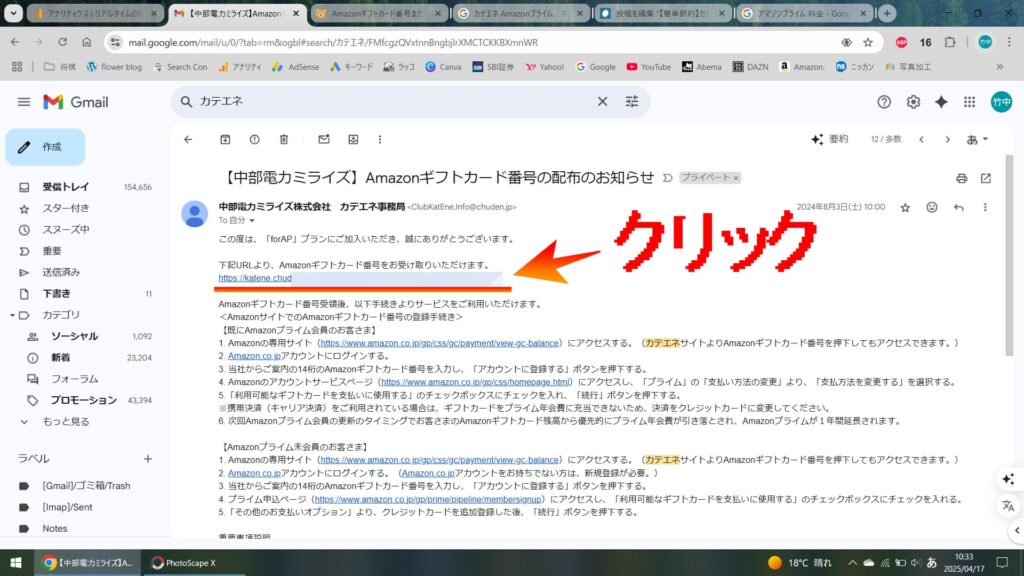Collapse the Categories (カテゴリ) section
Screen dimensions: 1024x576
coord(12,315)
